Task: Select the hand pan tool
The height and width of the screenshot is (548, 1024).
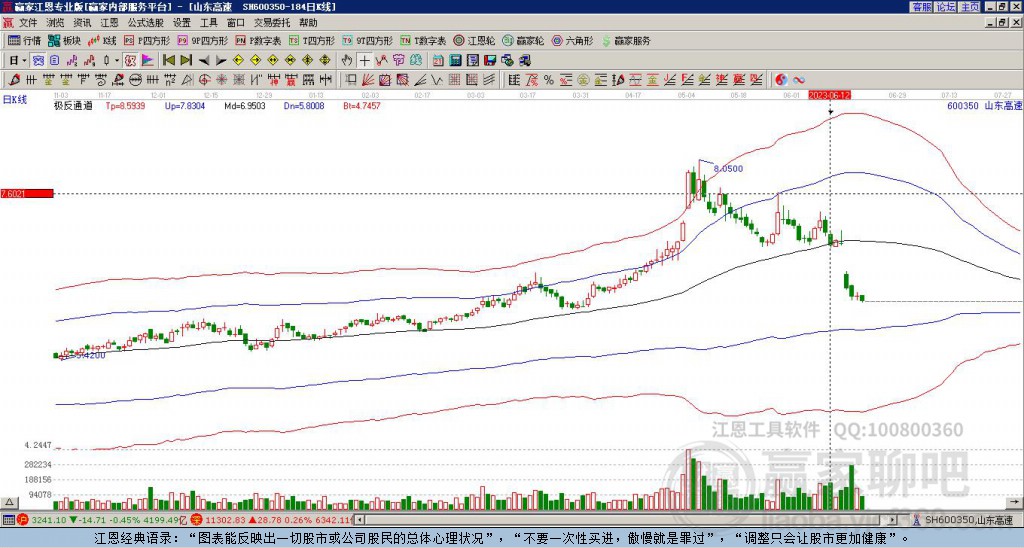Action: pyautogui.click(x=347, y=61)
